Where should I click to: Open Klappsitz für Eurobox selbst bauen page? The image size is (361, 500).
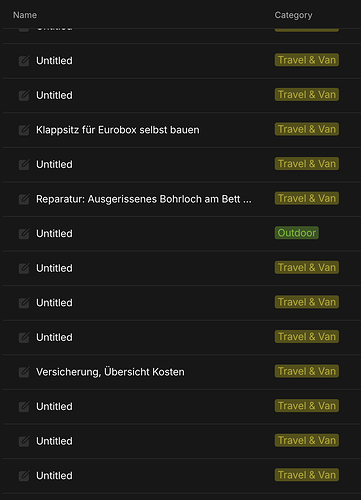(118, 130)
